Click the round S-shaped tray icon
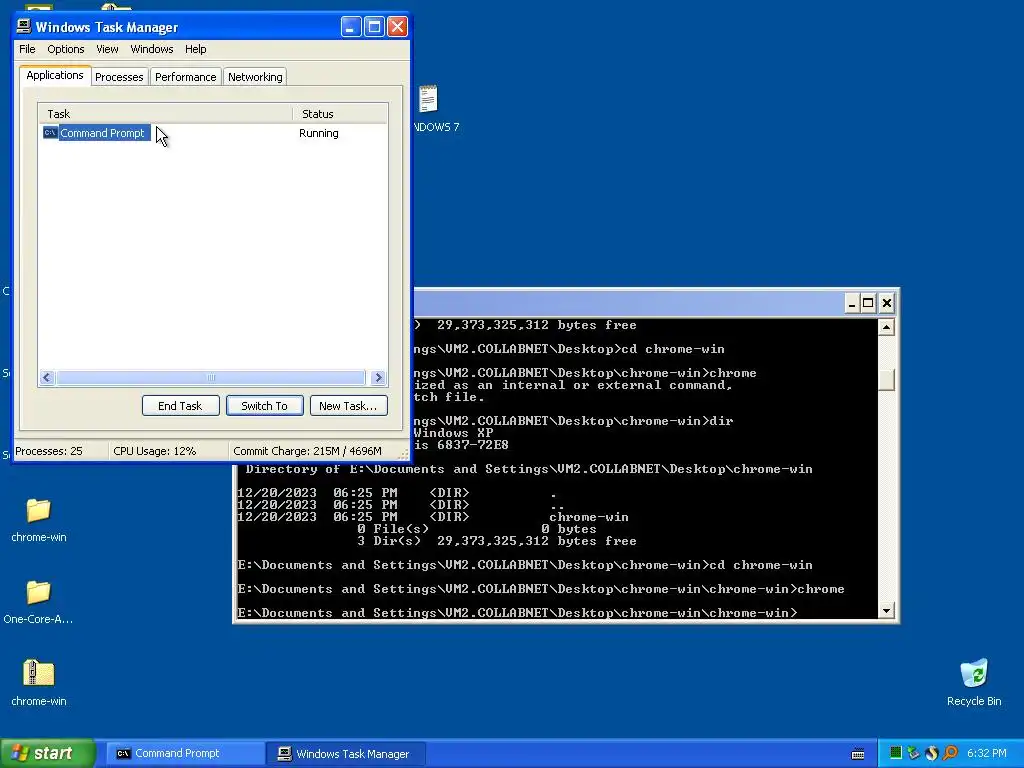 932,753
